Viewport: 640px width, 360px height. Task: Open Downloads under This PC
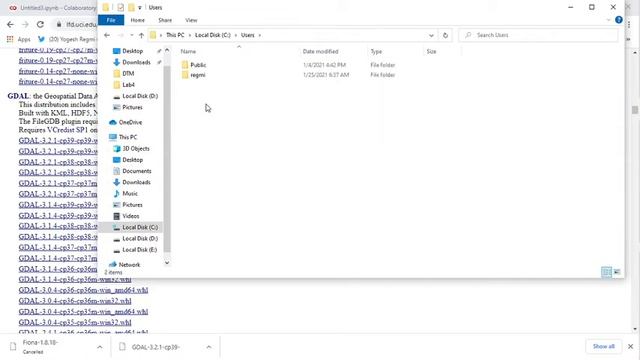(x=136, y=182)
